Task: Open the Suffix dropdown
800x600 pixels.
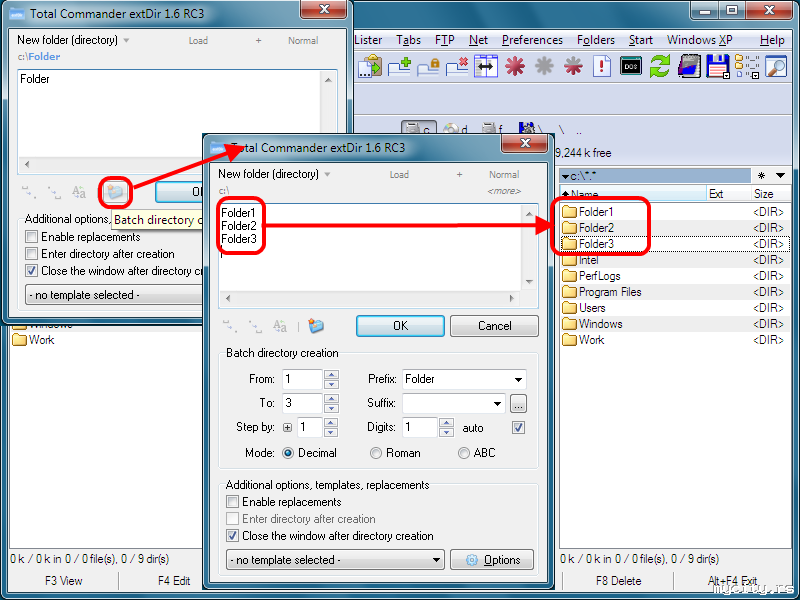Action: pyautogui.click(x=497, y=404)
